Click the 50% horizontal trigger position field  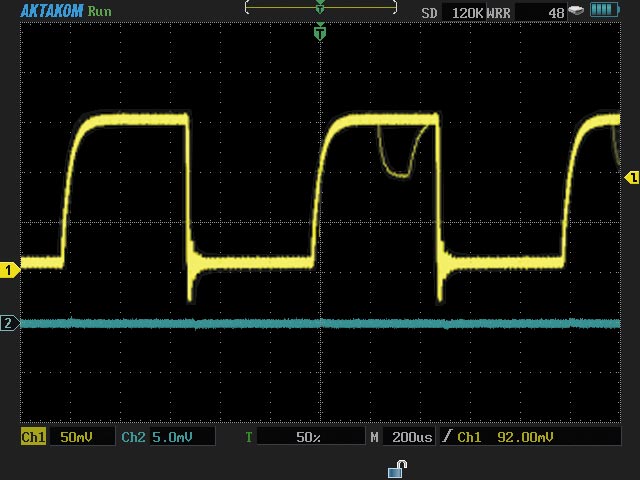tap(309, 437)
